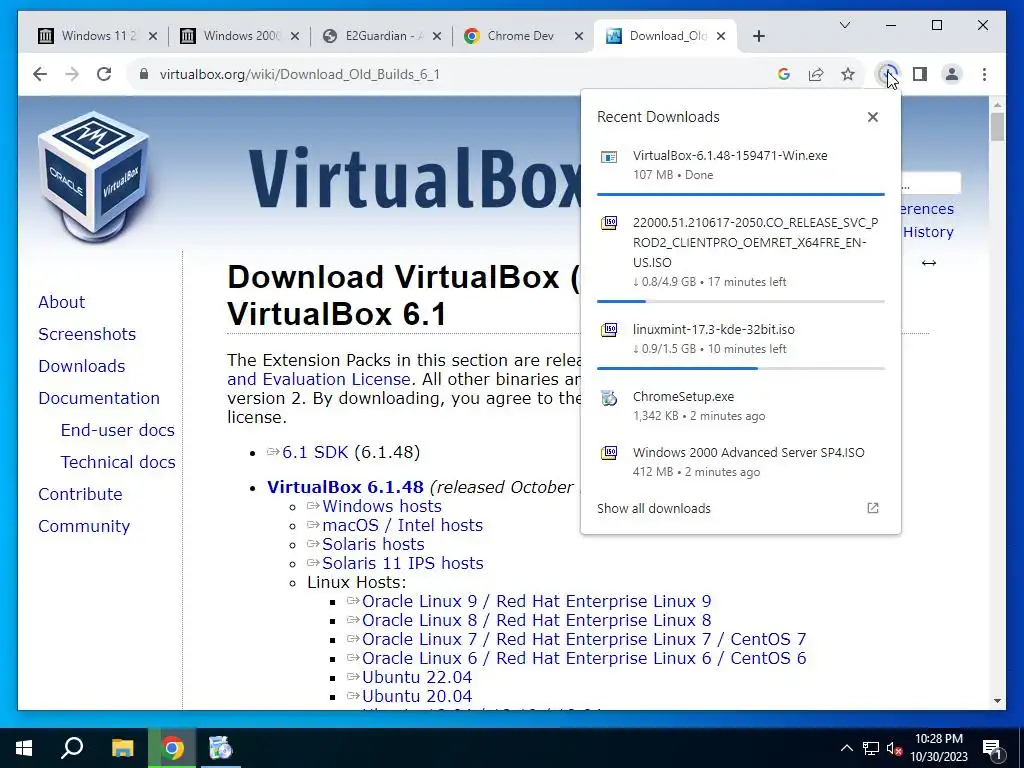Click the VirtualBox-6.1.48 exe file icon
The image size is (1024, 768).
[x=609, y=157]
